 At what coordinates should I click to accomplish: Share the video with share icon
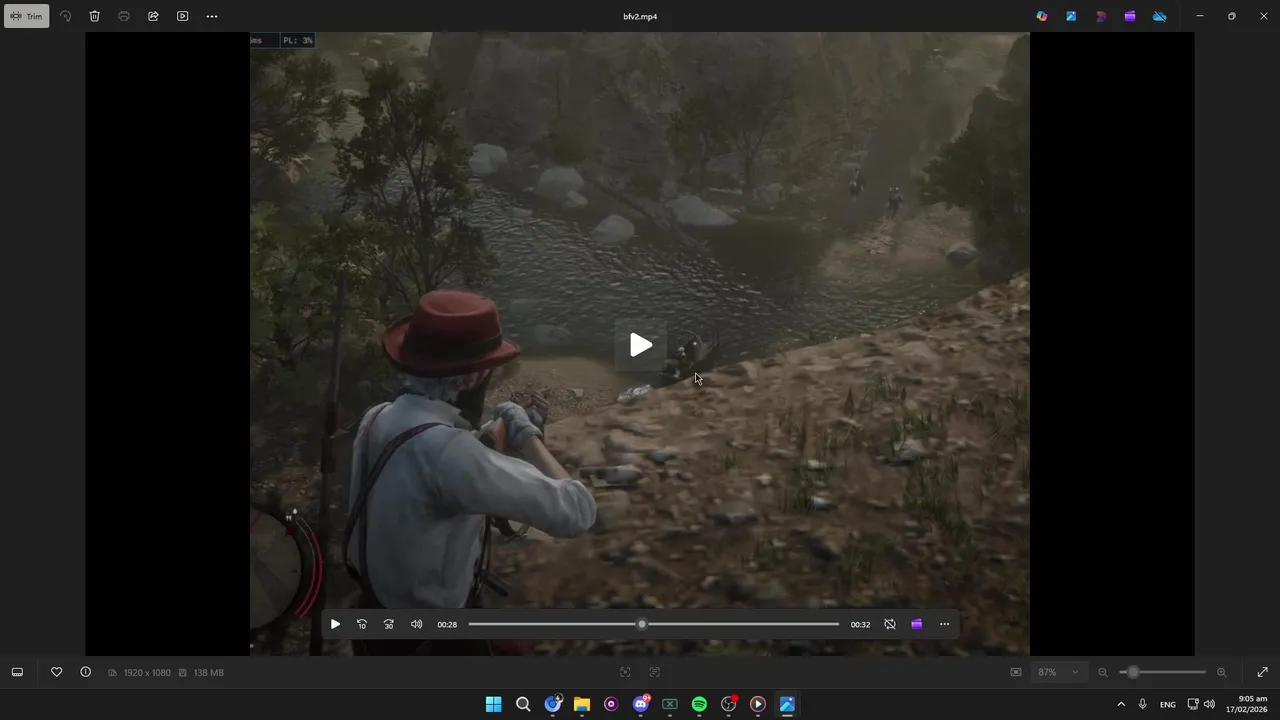[153, 16]
